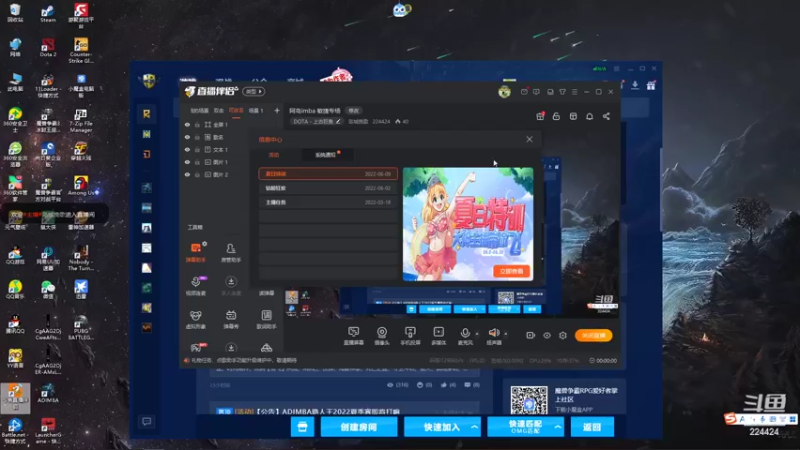The image size is (800, 450).
Task: Open the Among Us desktop shortcut
Action: point(81,186)
